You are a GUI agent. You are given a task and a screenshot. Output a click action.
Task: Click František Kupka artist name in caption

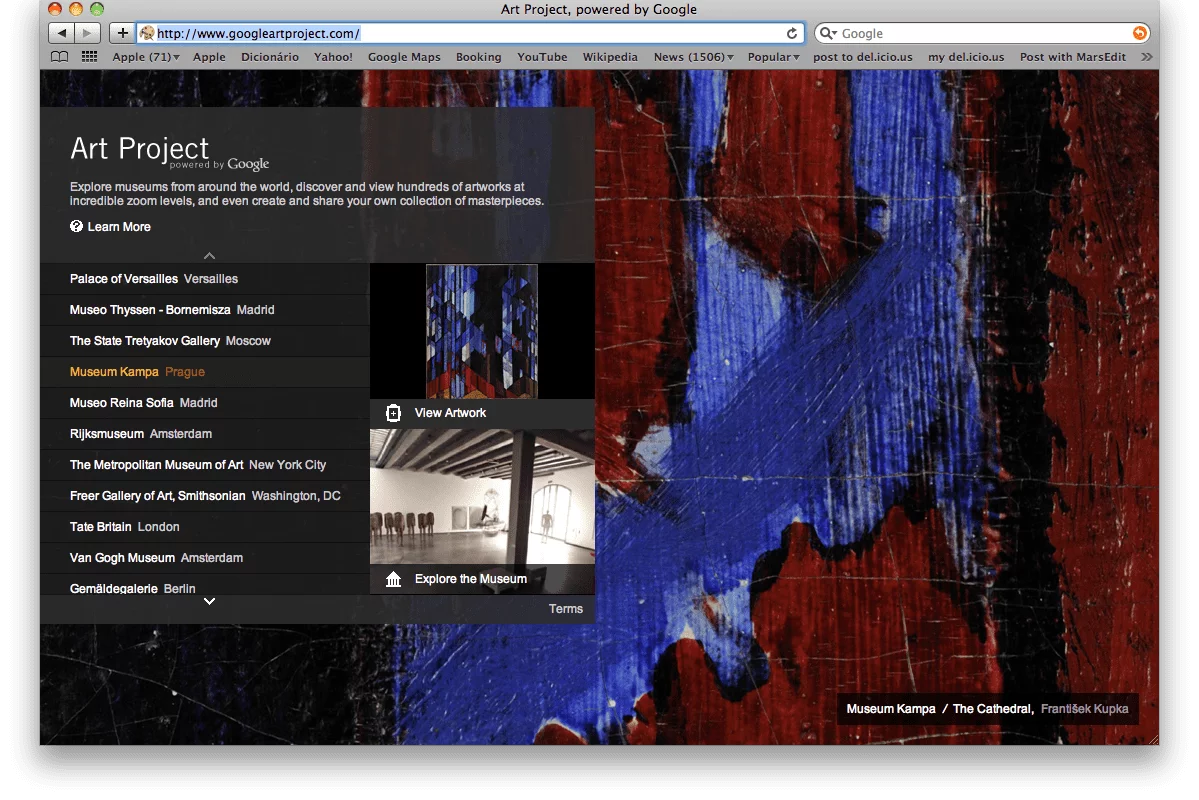click(x=1084, y=709)
